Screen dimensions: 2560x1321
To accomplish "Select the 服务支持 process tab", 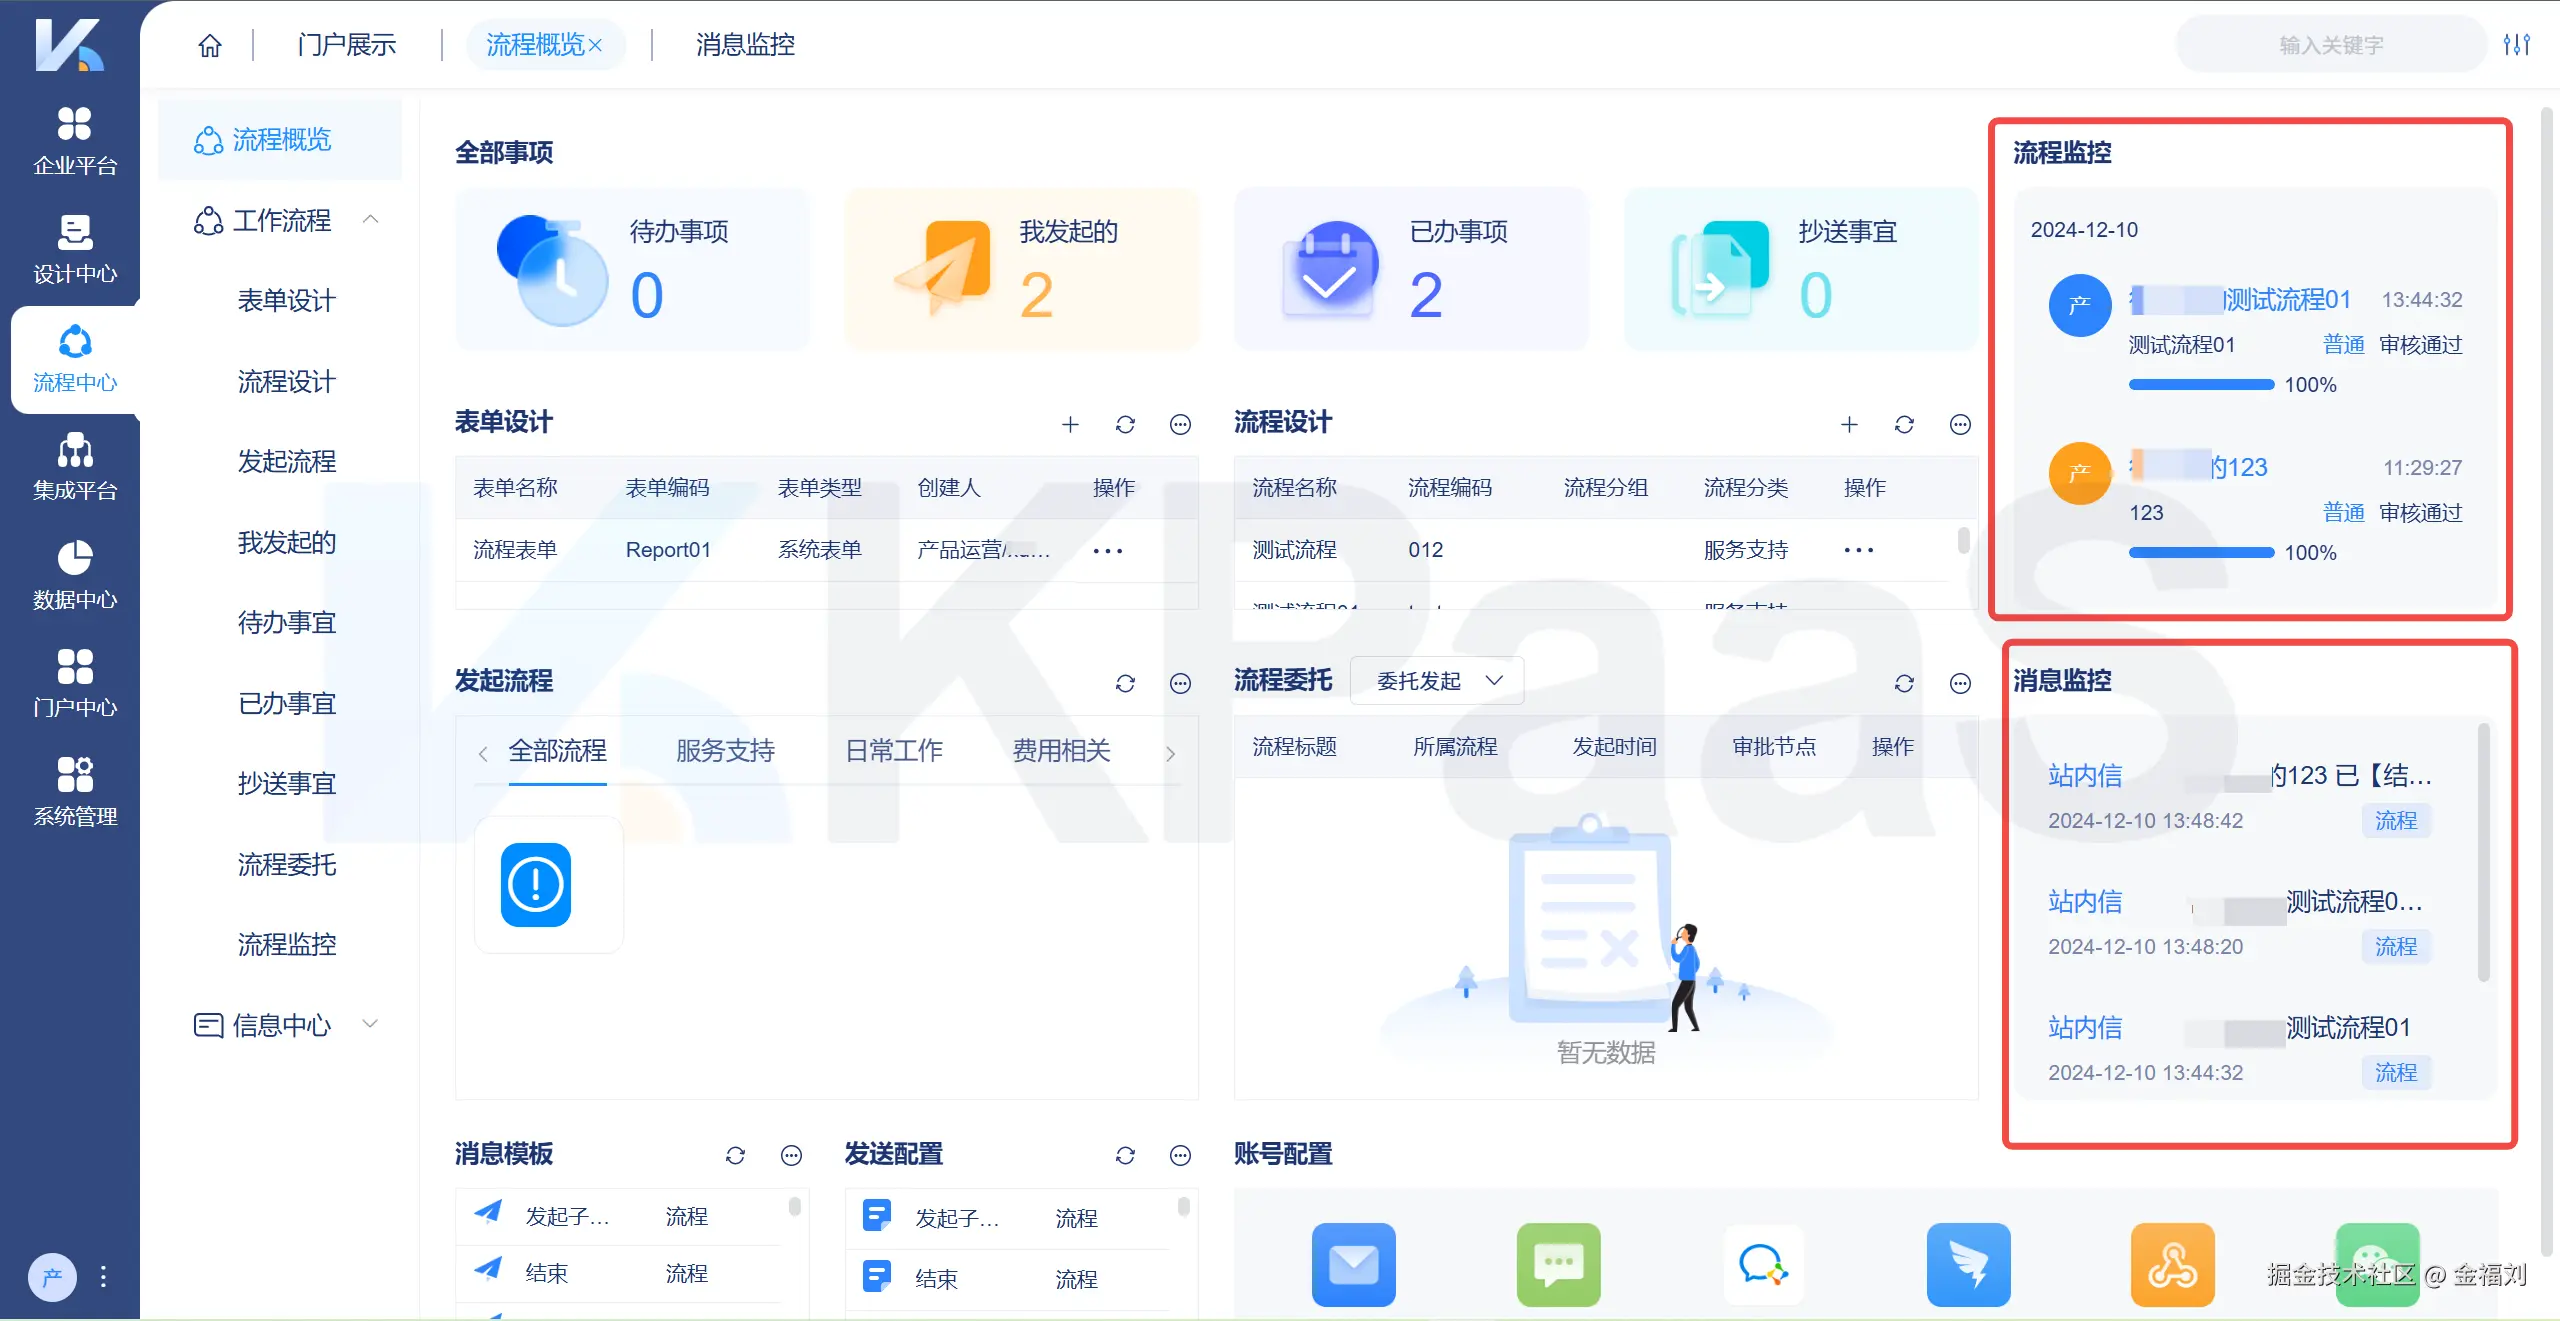I will (725, 751).
